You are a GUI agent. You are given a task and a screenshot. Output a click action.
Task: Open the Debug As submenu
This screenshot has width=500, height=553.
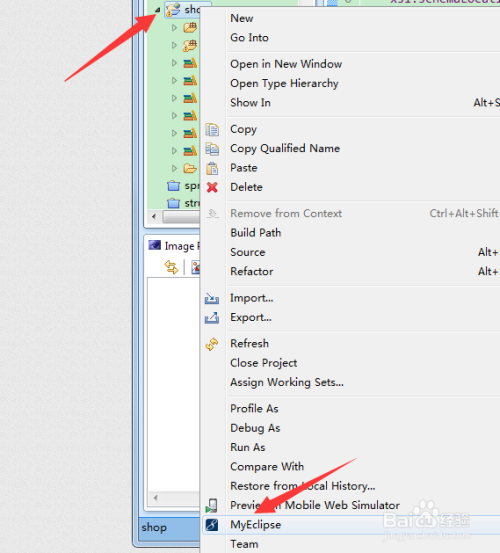(255, 428)
